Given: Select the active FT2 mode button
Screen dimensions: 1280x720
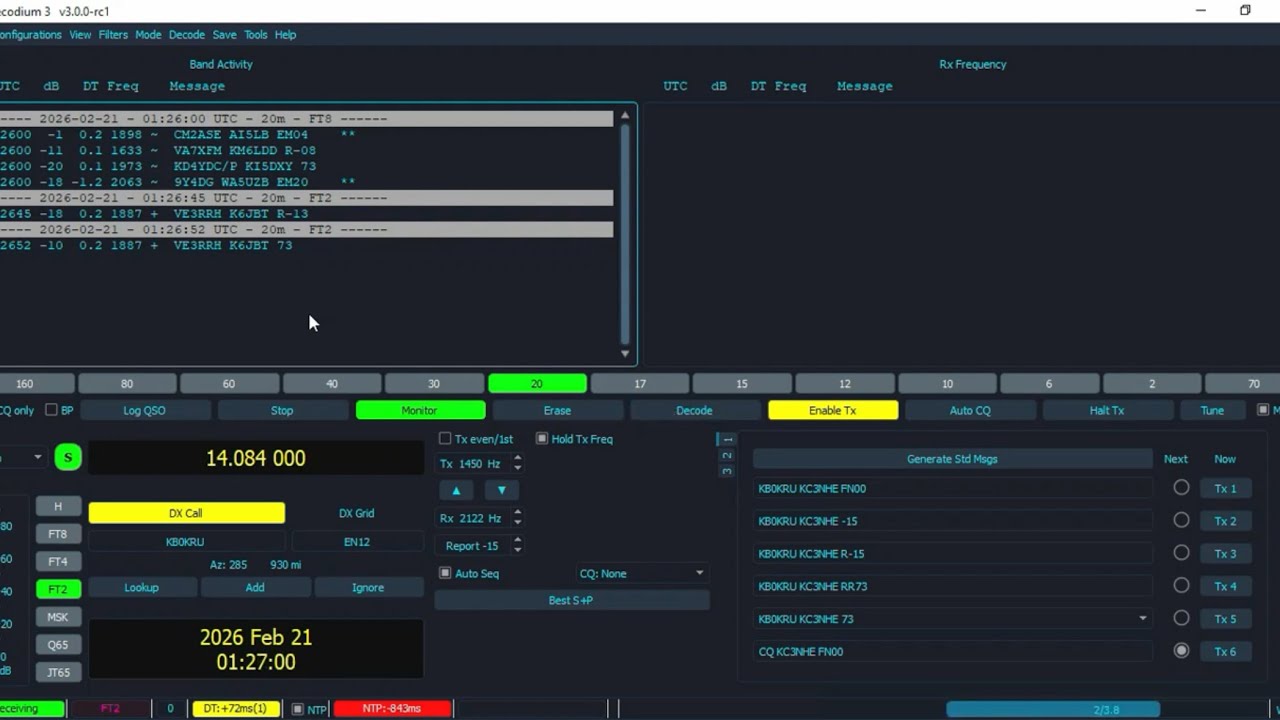Looking at the screenshot, I should click(58, 589).
